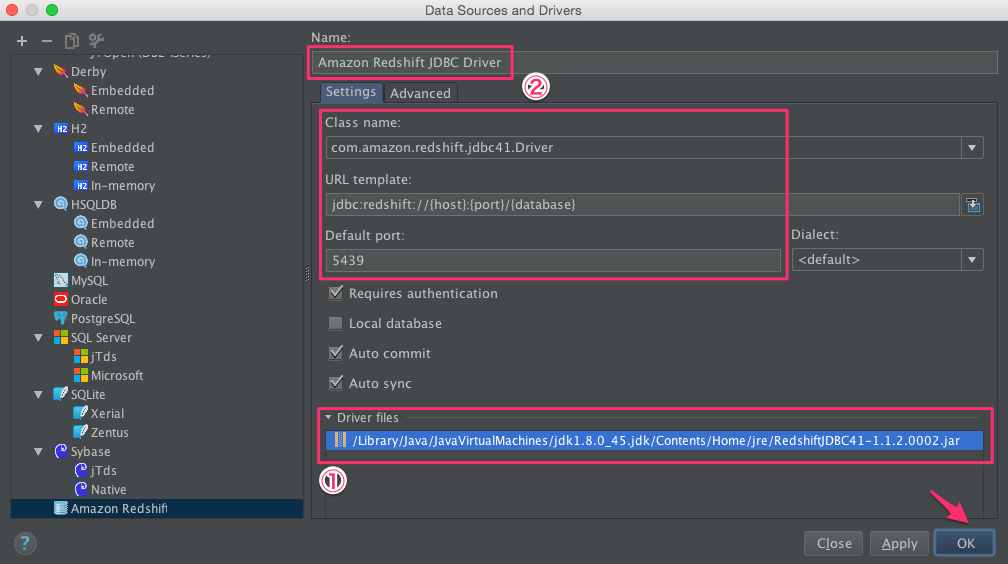Toggle Requires authentication checkbox

tap(336, 293)
